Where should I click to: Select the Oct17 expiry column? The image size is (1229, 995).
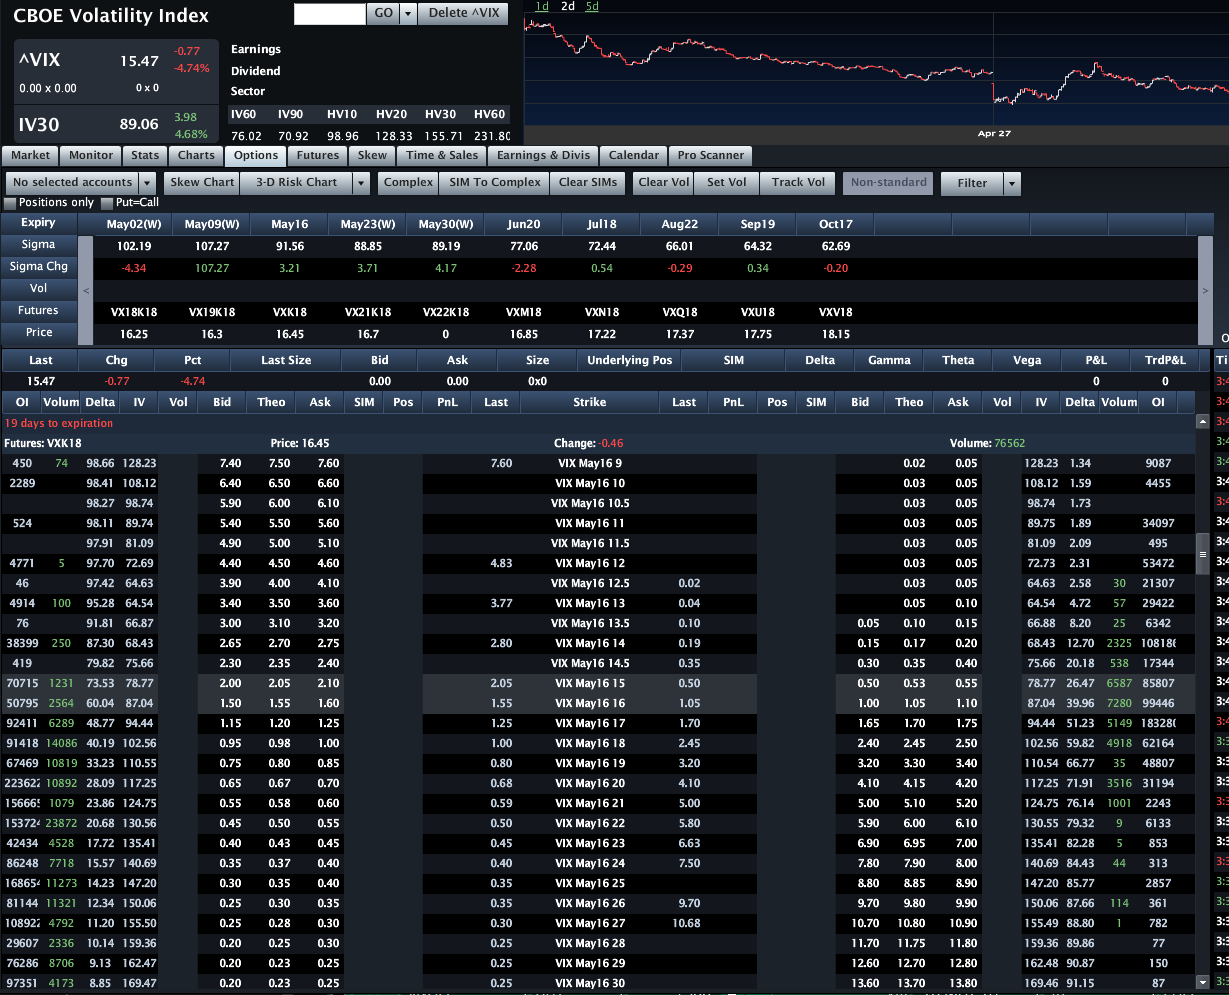click(x=835, y=223)
